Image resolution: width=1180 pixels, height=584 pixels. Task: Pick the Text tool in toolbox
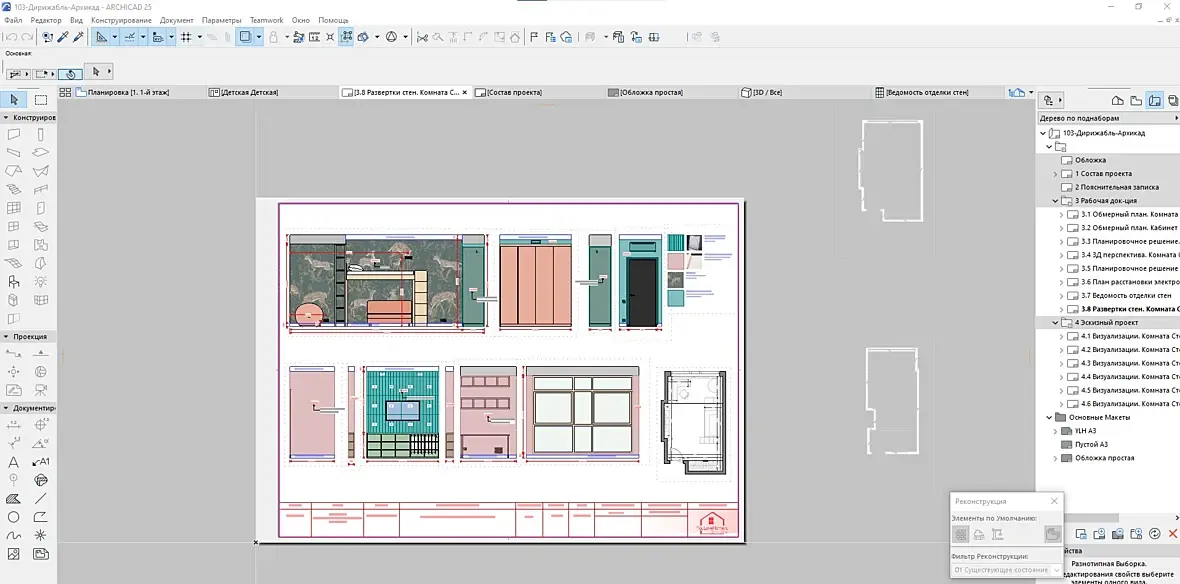(14, 462)
